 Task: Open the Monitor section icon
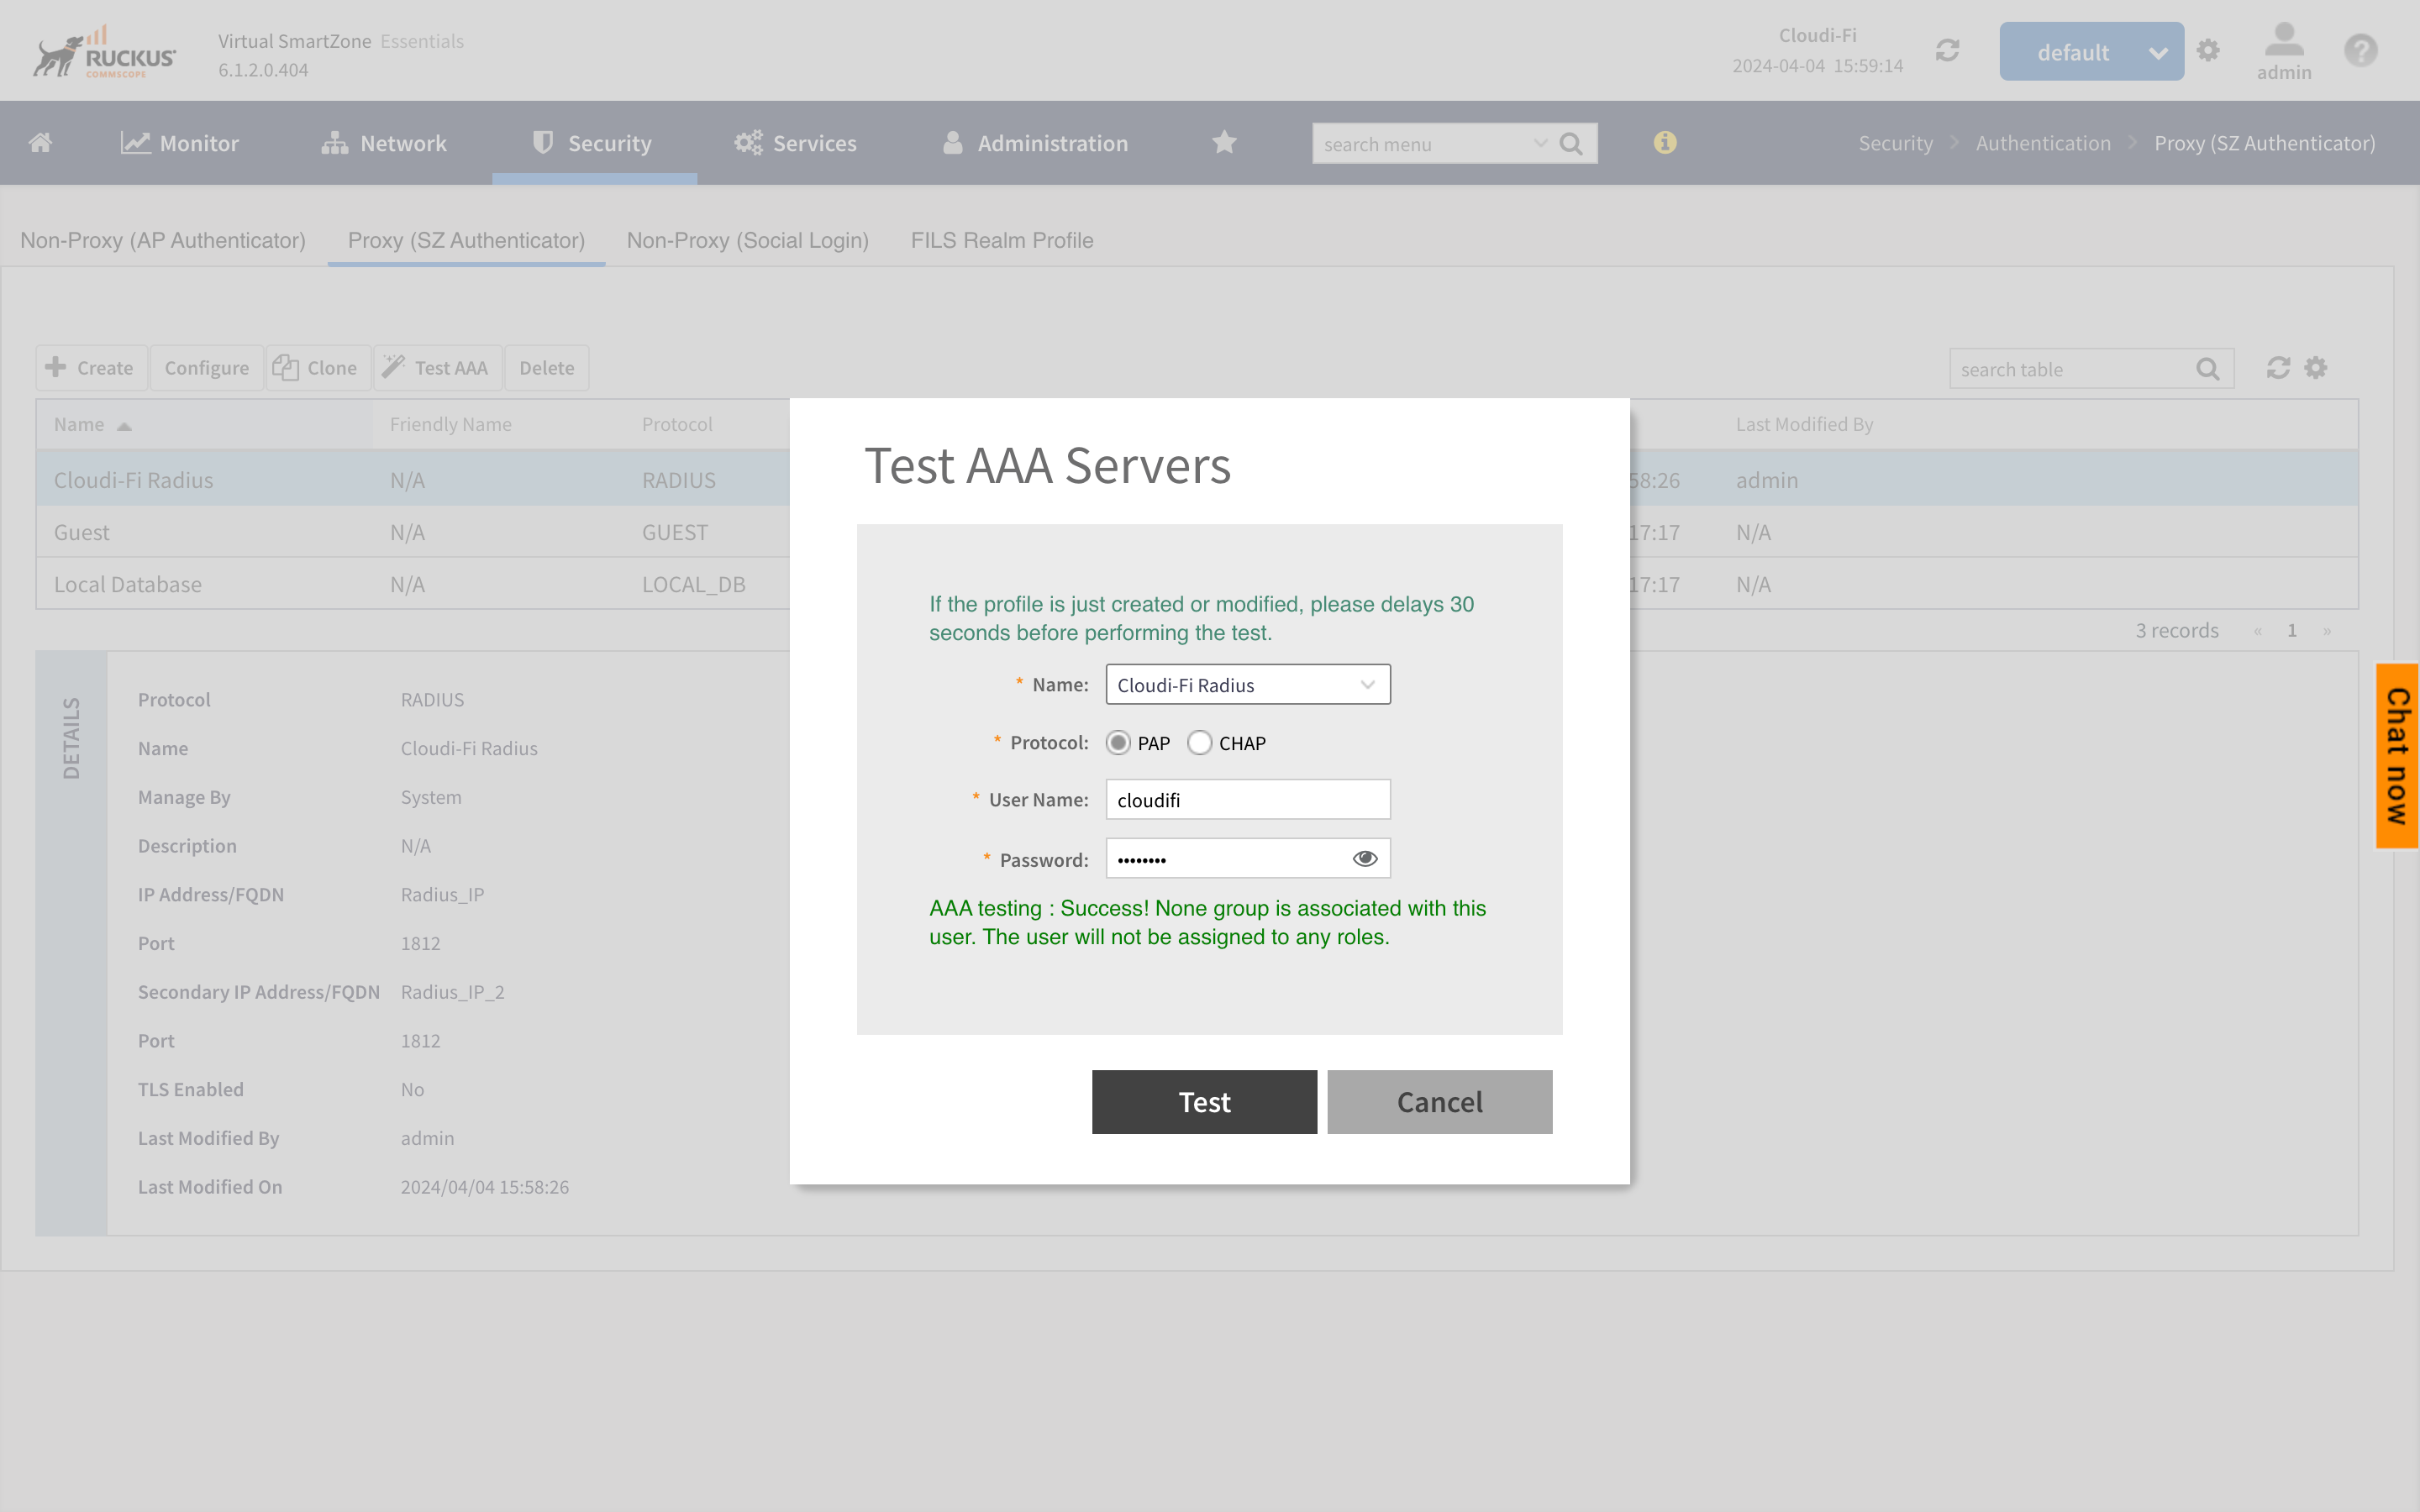135,142
